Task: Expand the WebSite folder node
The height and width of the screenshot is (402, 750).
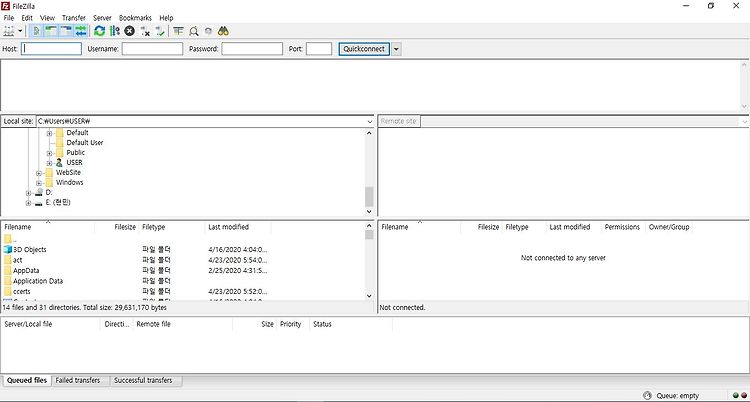Action: pos(39,173)
